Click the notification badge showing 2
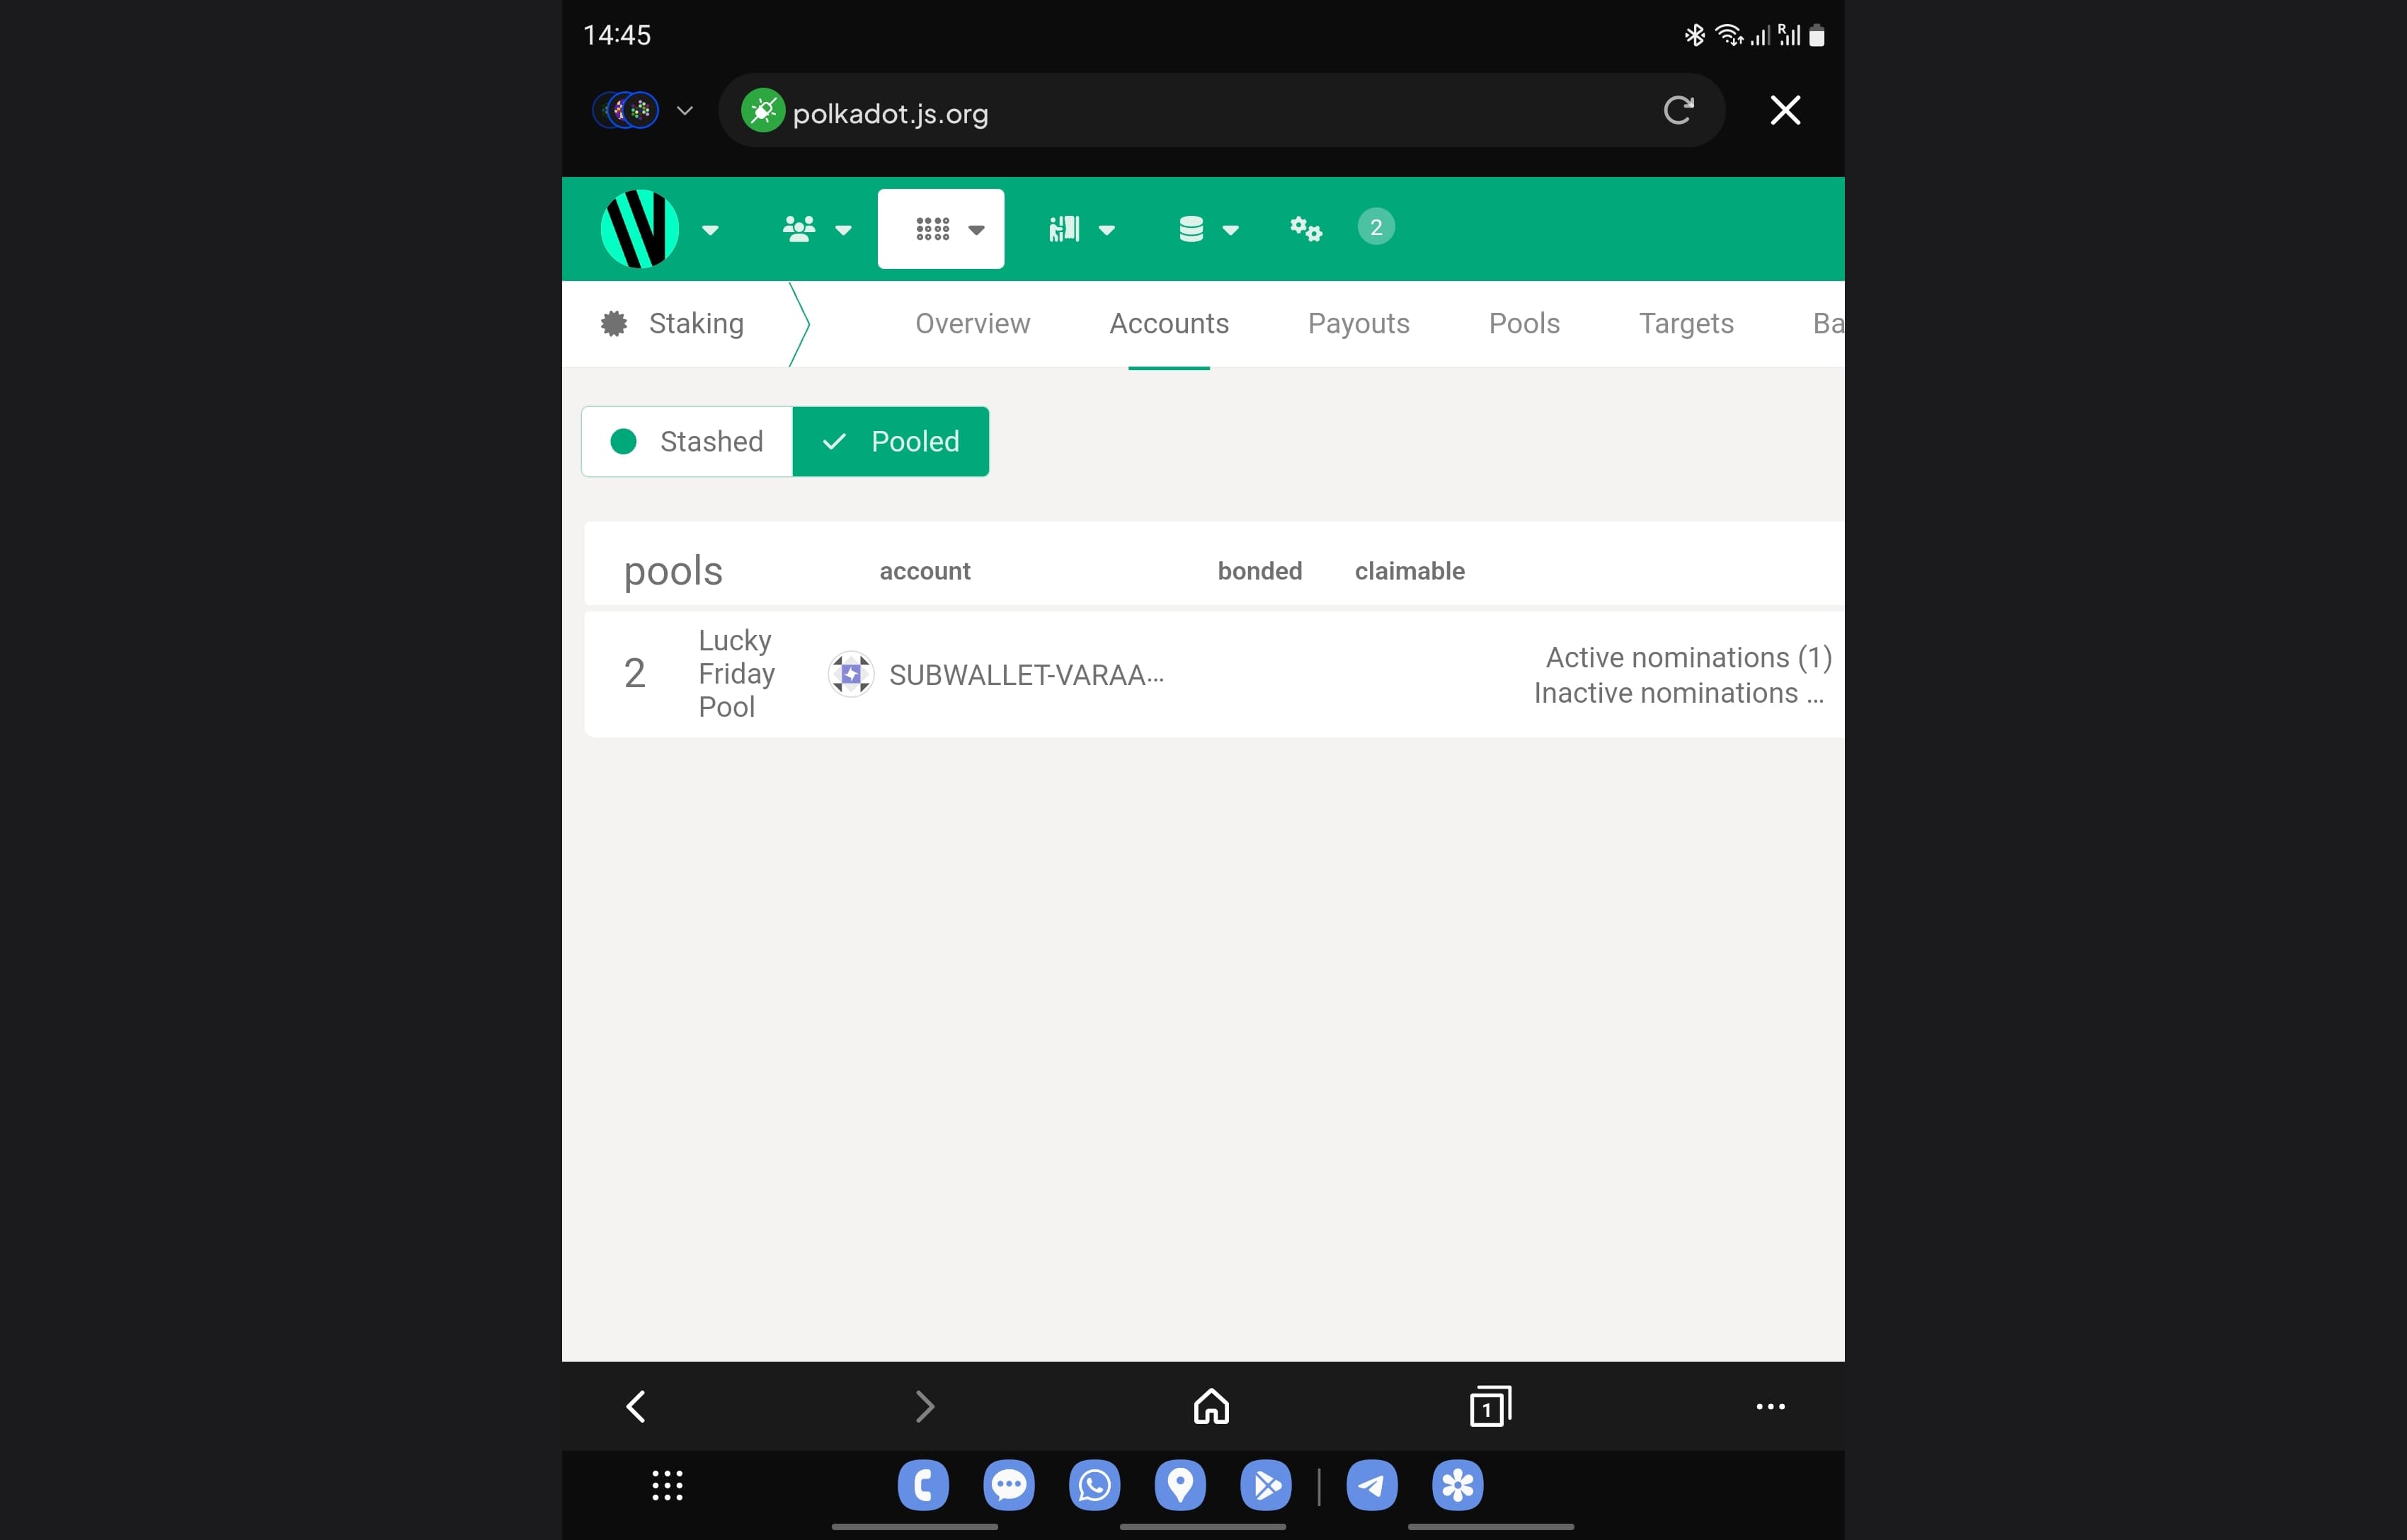 pyautogui.click(x=1375, y=227)
